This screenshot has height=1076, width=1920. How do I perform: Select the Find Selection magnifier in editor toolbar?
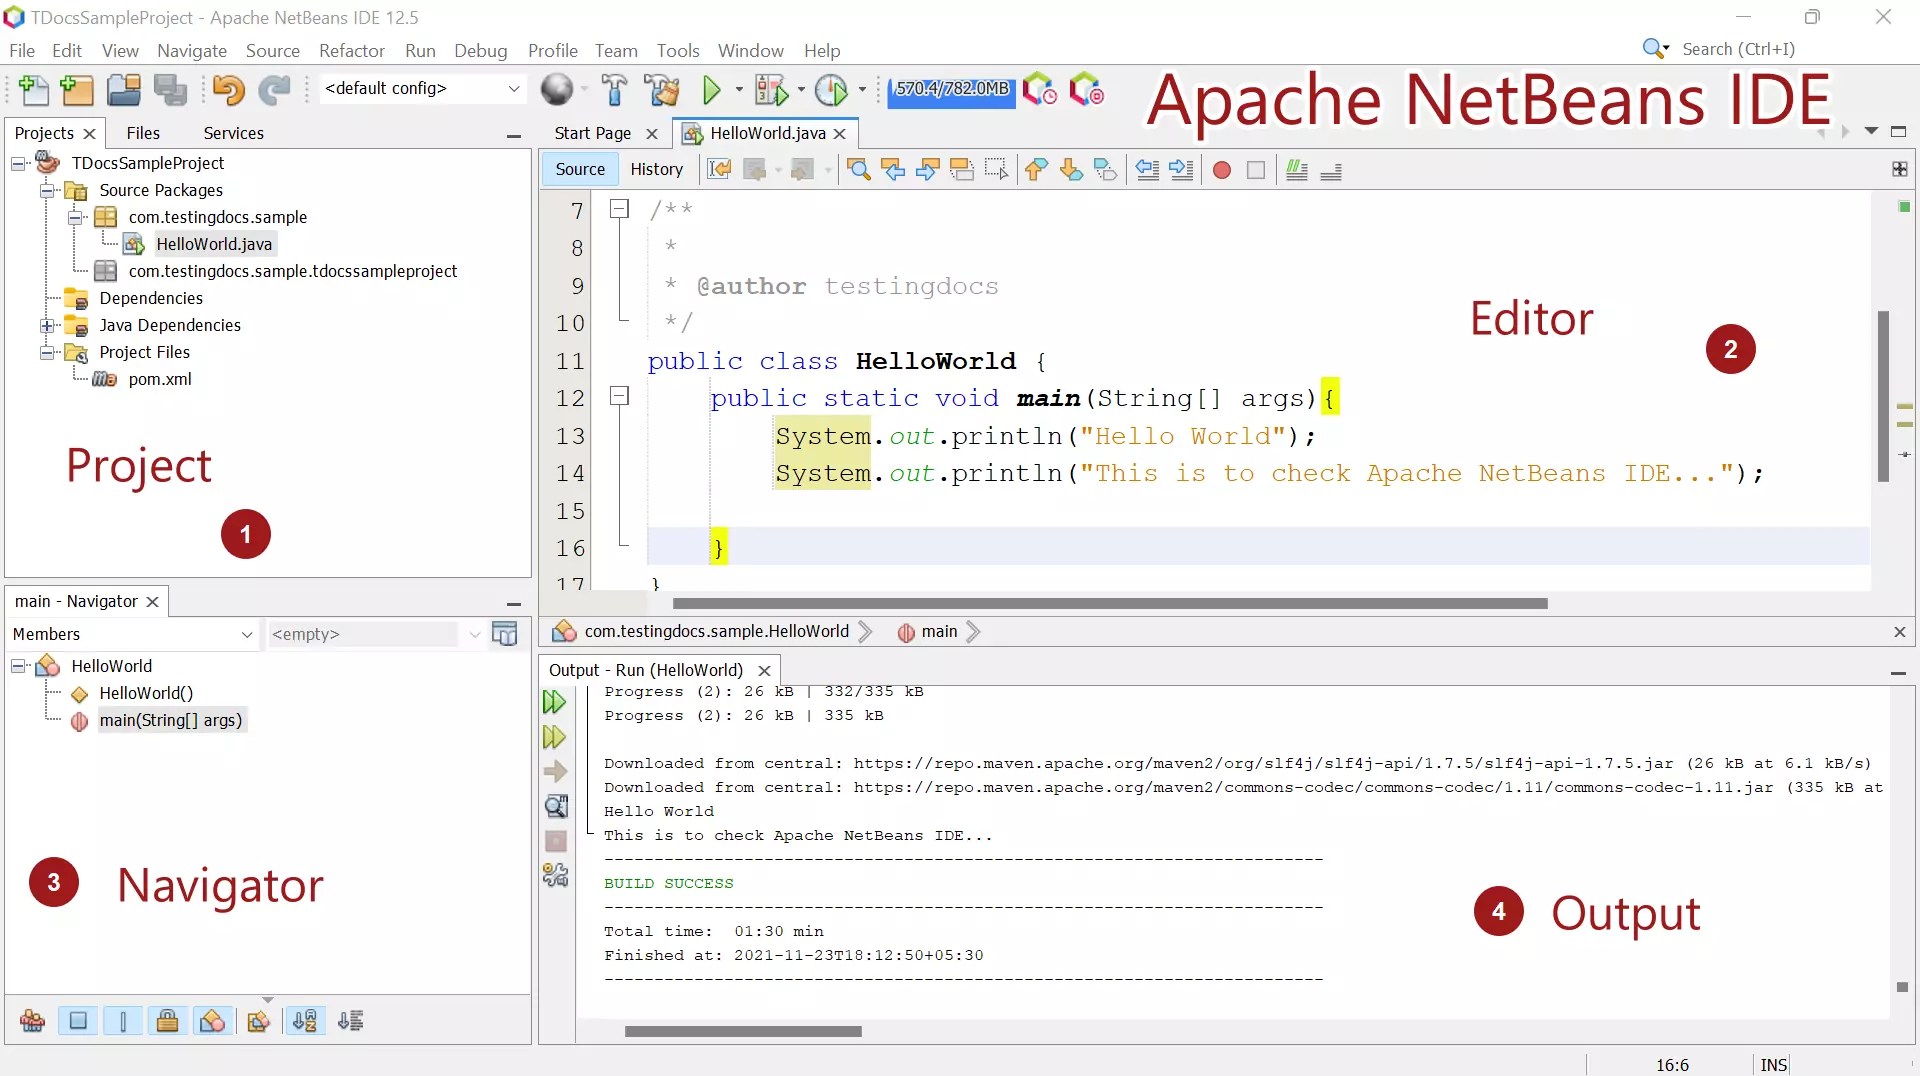[858, 170]
